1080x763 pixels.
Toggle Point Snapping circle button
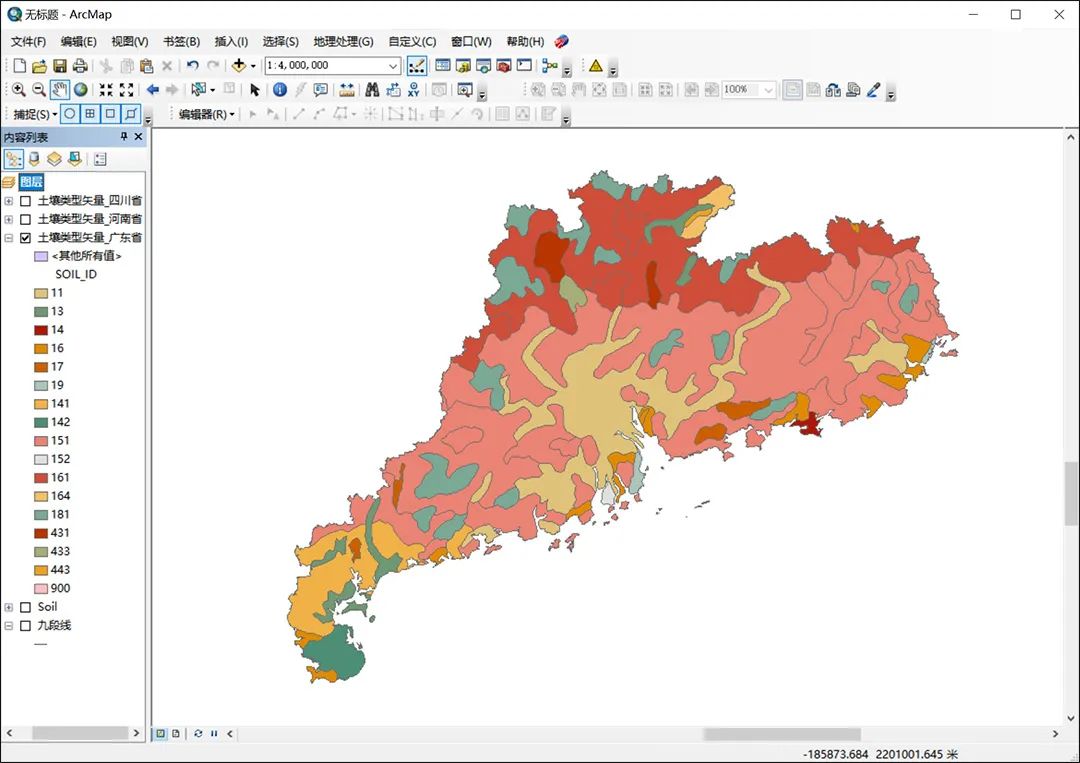[x=70, y=114]
